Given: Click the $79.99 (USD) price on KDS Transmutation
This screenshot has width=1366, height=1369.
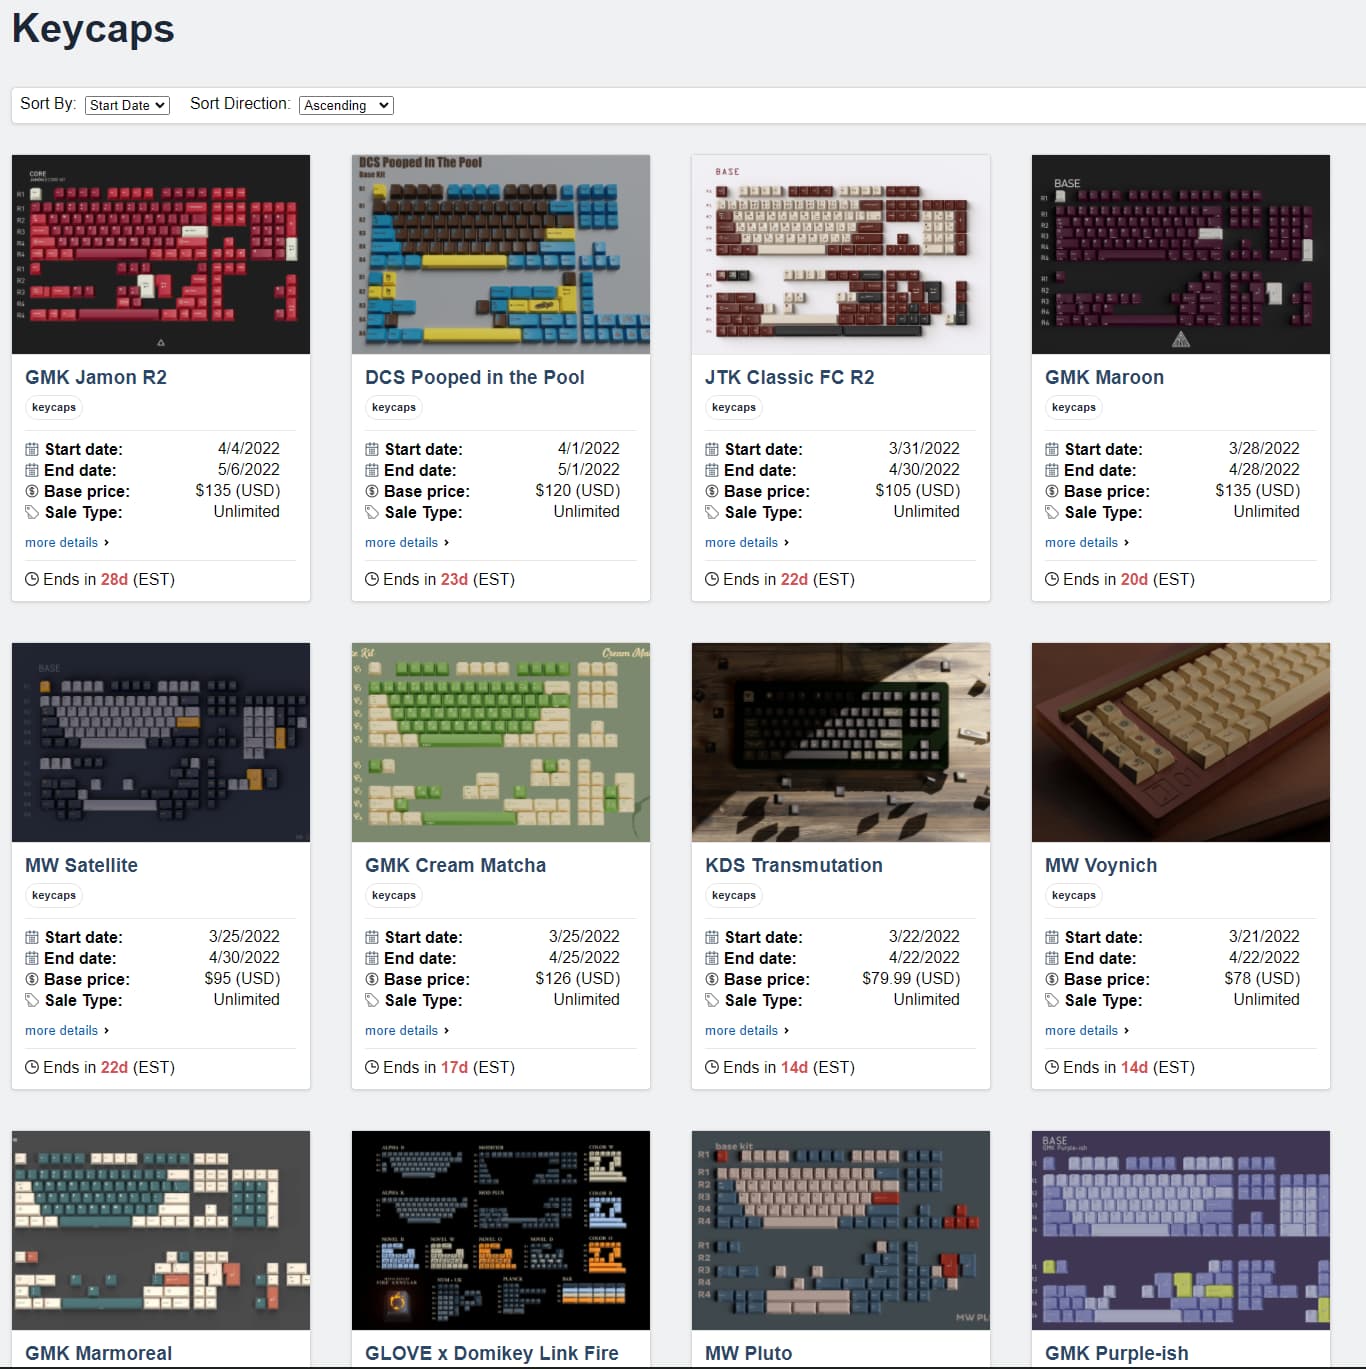Looking at the screenshot, I should coord(911,978).
